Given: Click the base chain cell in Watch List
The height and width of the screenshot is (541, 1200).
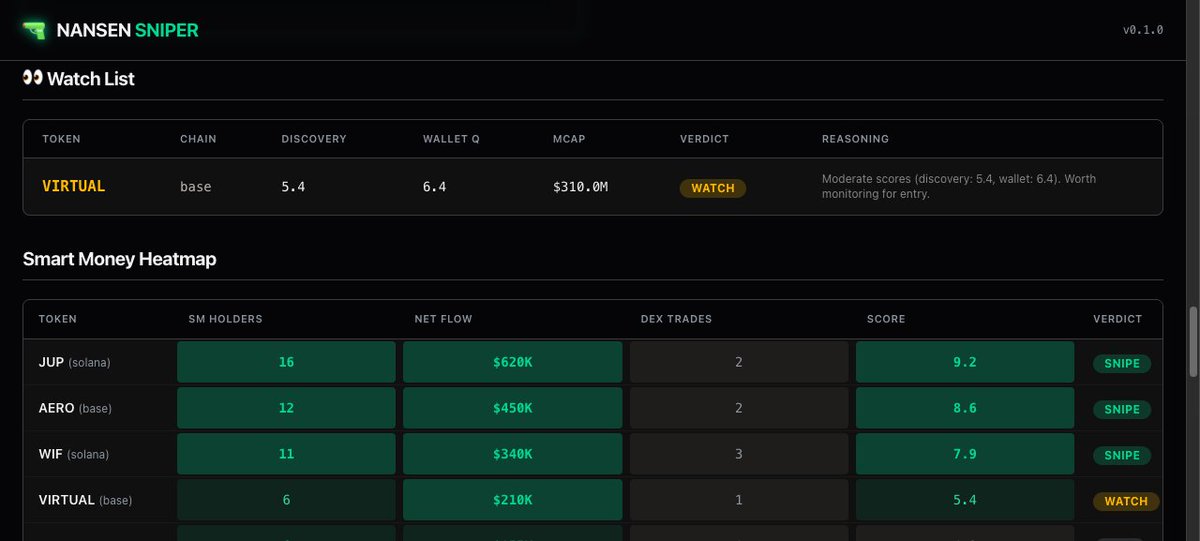Looking at the screenshot, I should pyautogui.click(x=196, y=187).
